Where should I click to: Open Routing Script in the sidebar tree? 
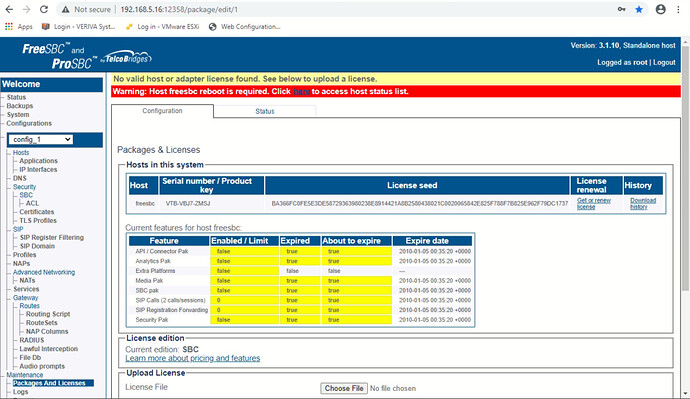(48, 314)
